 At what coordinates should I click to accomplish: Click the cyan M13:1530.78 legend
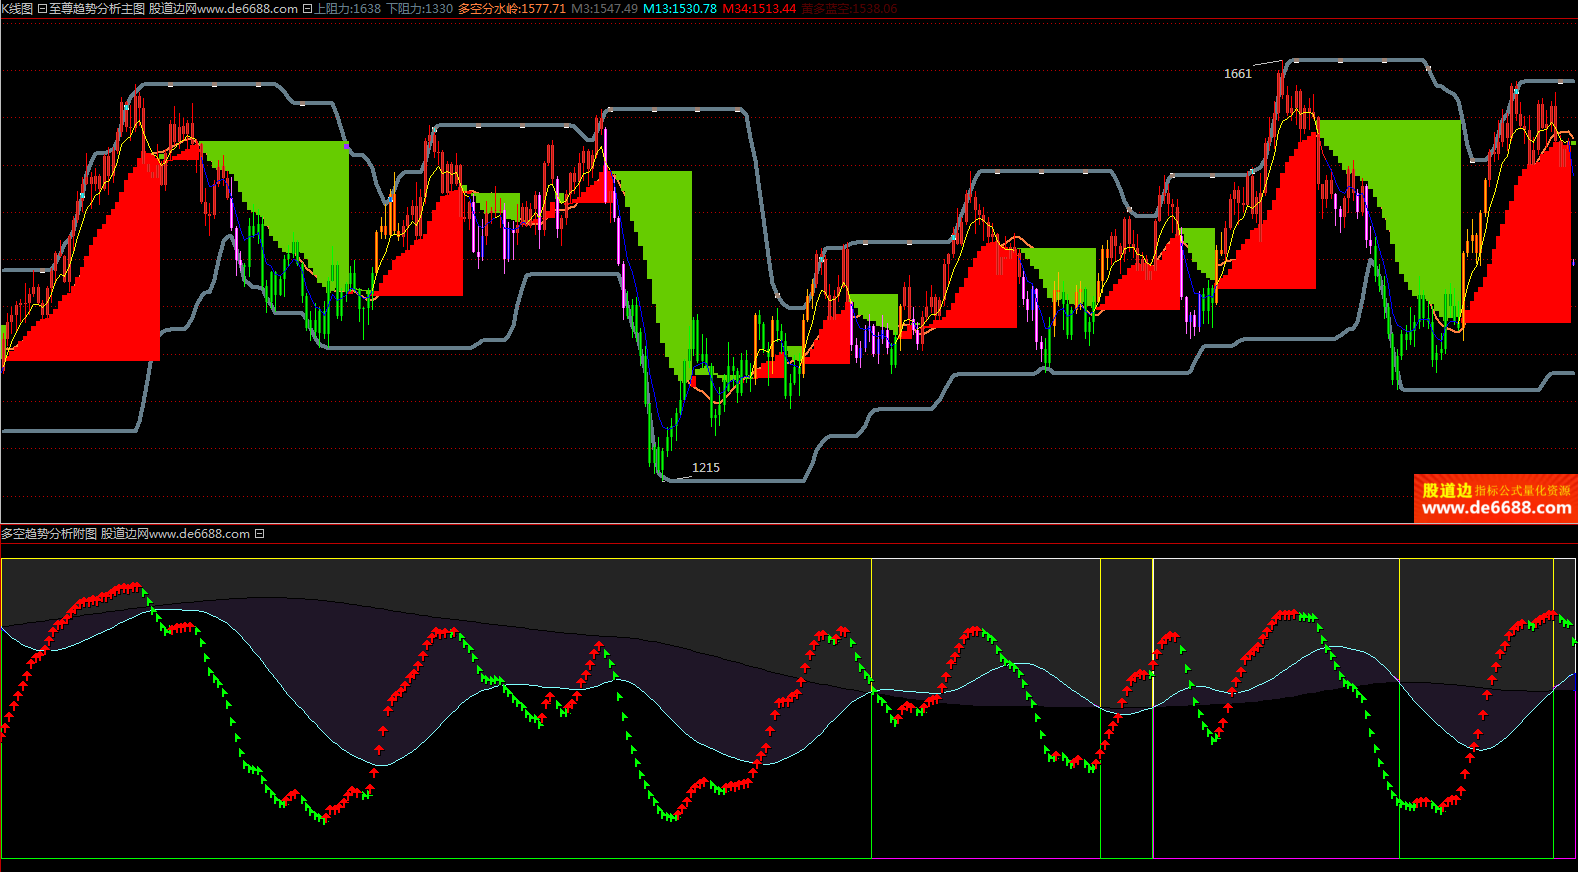tap(679, 9)
